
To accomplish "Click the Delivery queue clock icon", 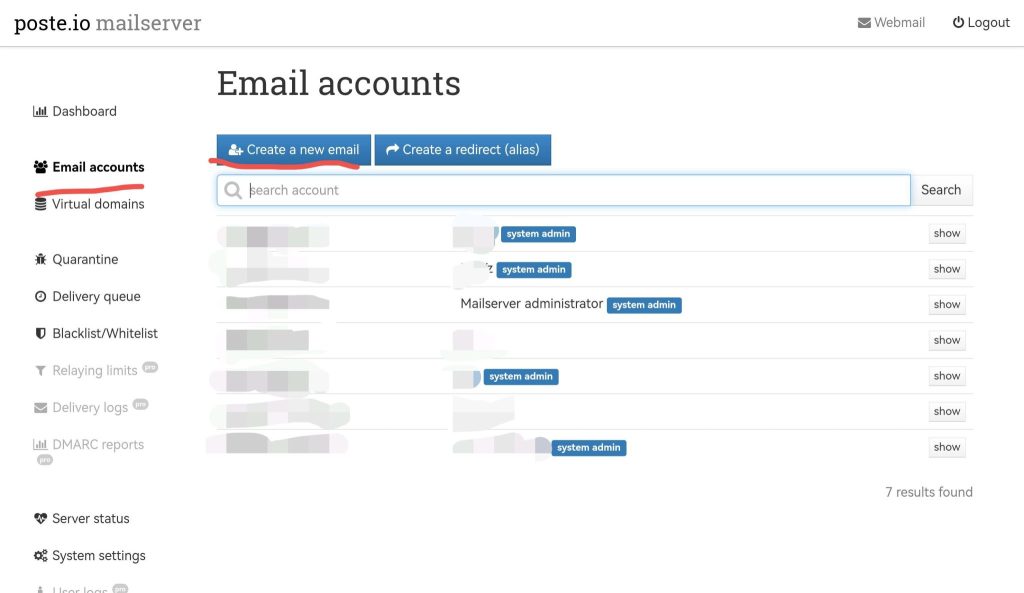I will coord(40,297).
